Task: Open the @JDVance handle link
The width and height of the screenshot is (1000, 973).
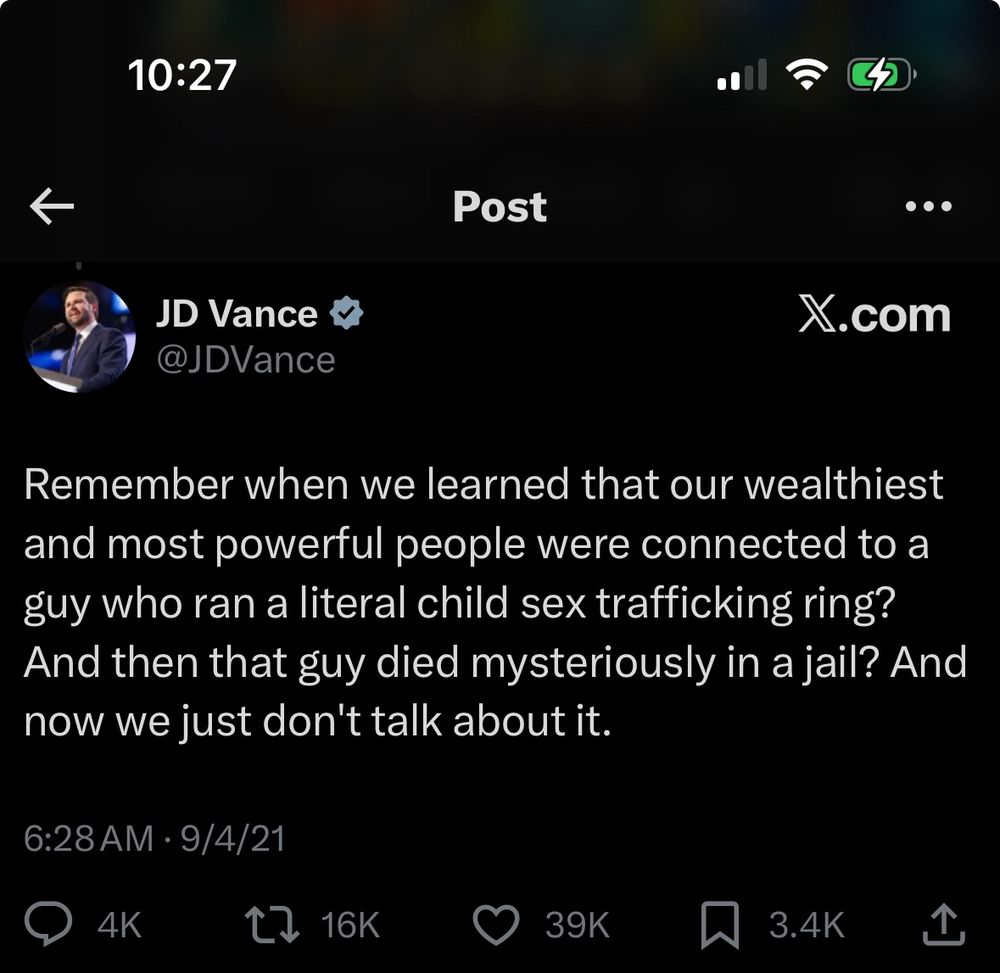Action: point(246,360)
